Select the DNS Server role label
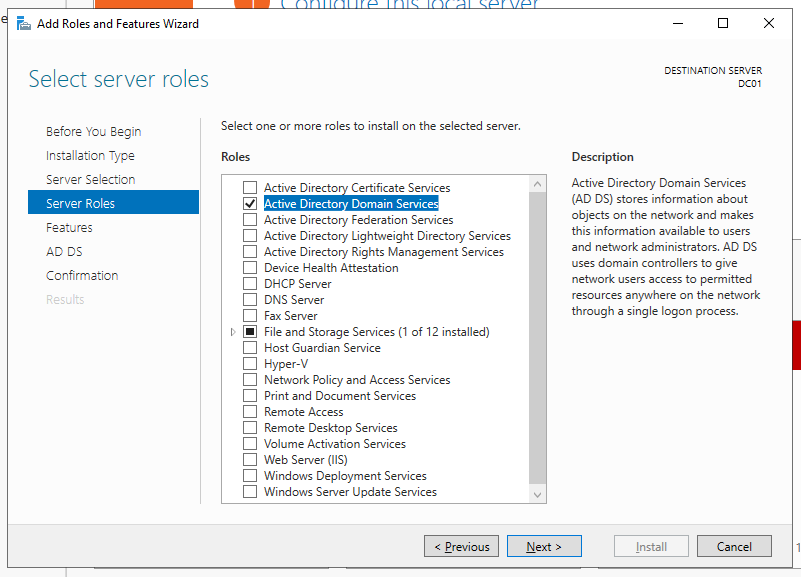801x577 pixels. pyautogui.click(x=294, y=300)
